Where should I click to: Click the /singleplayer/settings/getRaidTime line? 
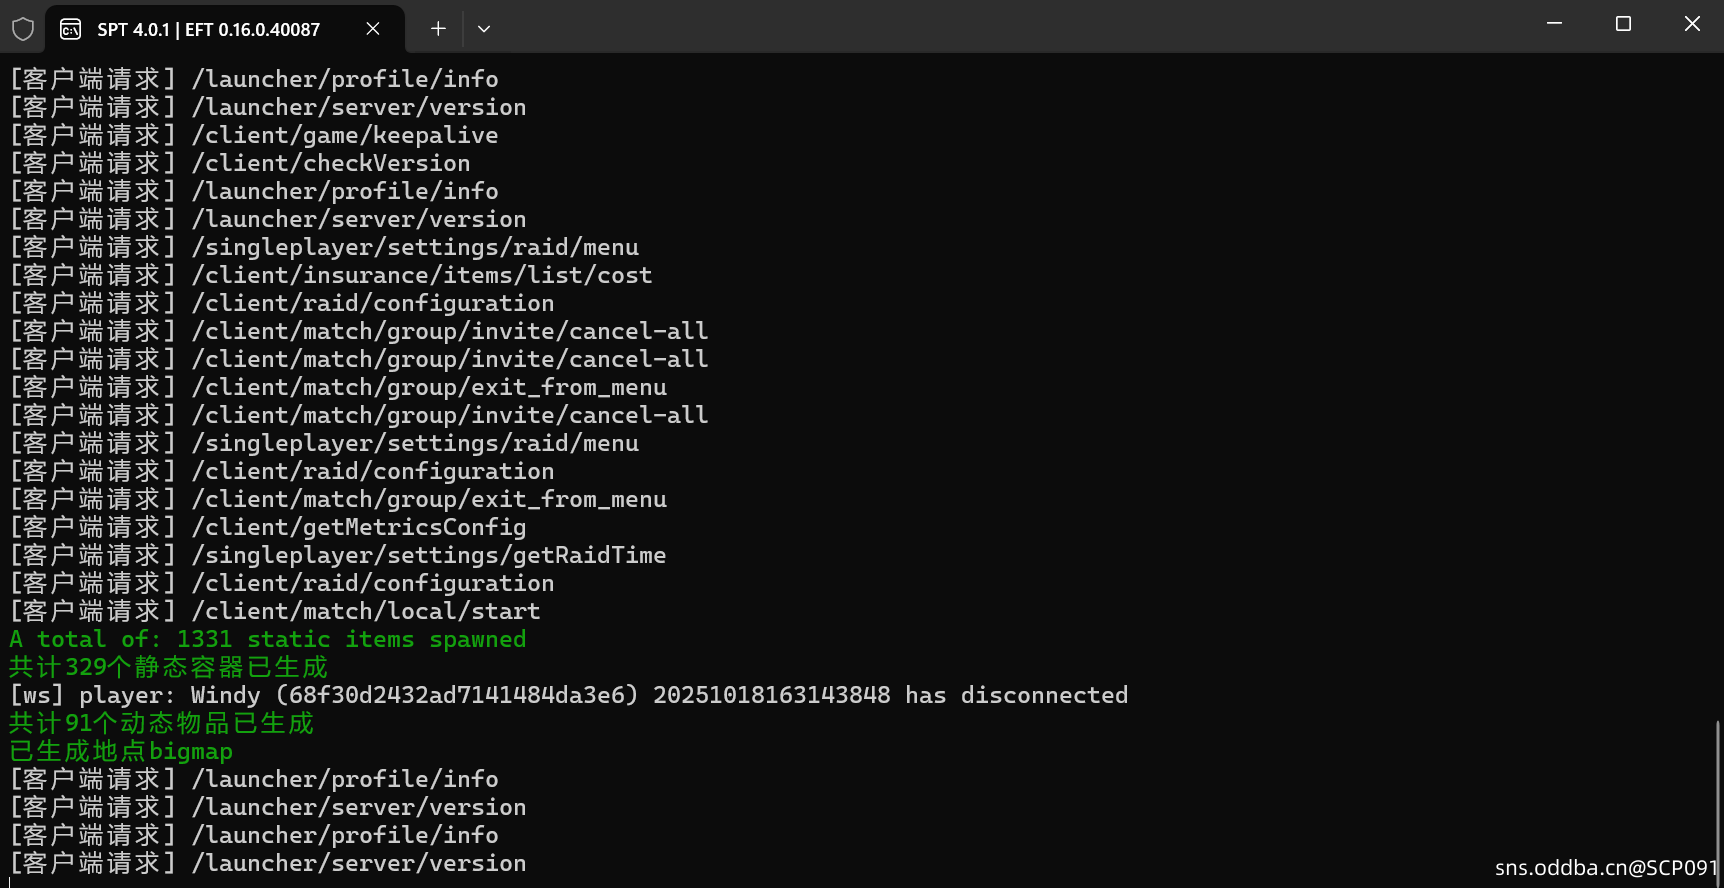click(429, 556)
